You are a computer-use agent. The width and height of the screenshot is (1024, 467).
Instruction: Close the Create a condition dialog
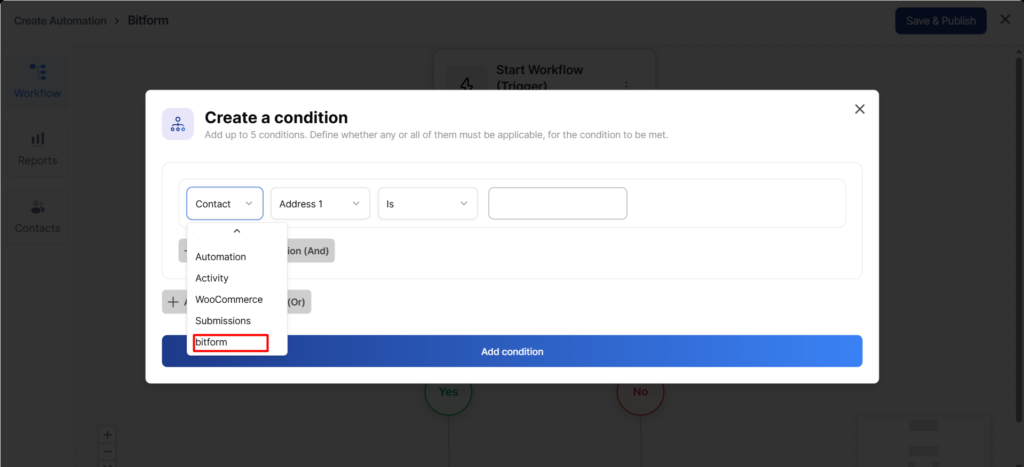coord(859,109)
